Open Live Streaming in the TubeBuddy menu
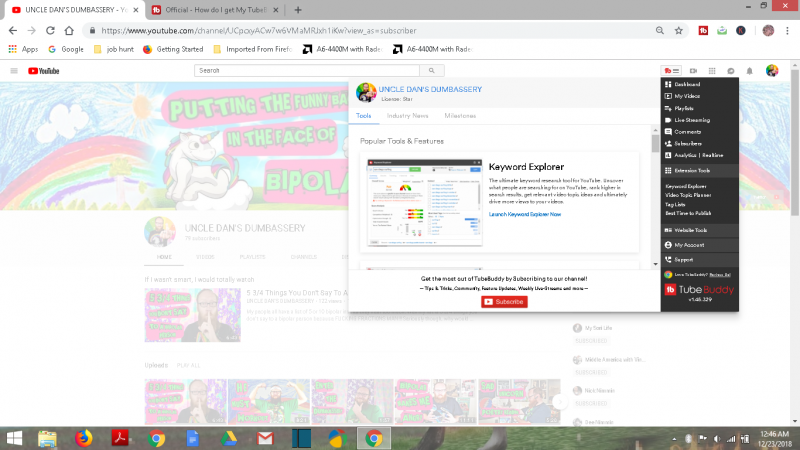Screen dimensions: 800x450 pos(692,120)
